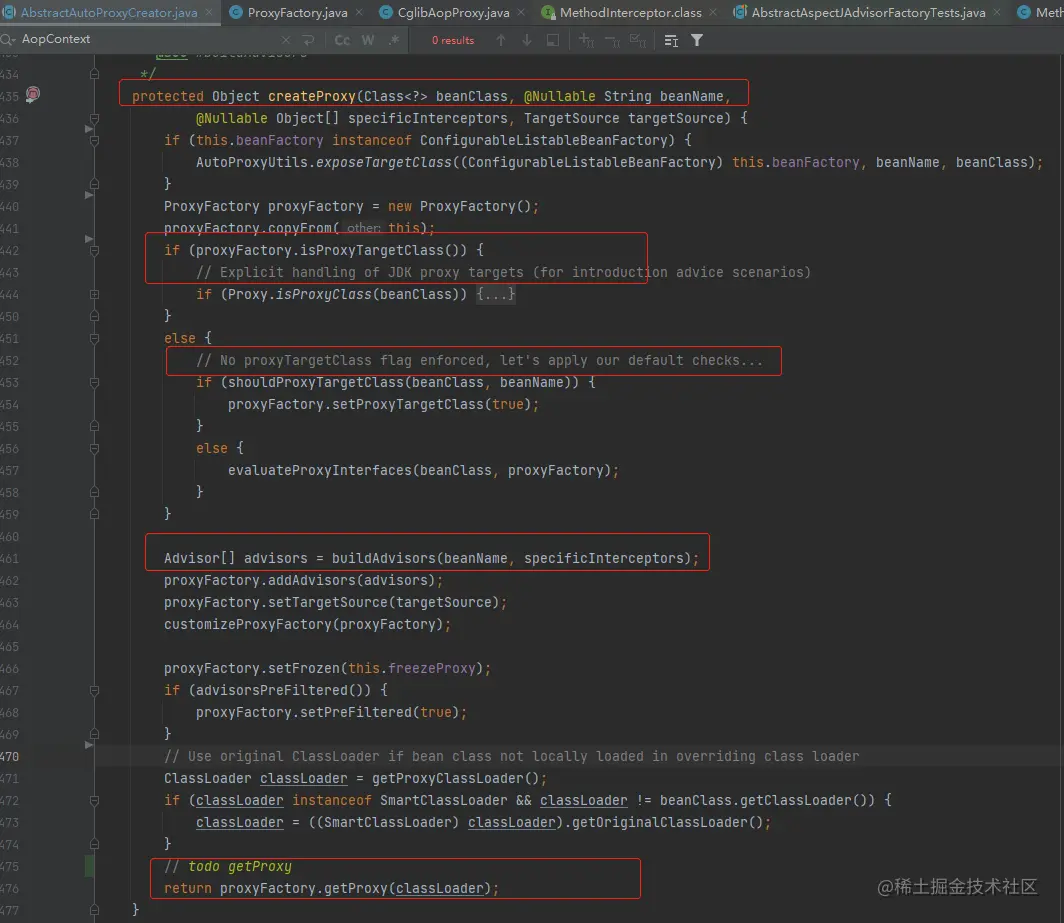Close the AbstractAspectJAdvisorFactoryTests.java tab

pos(997,12)
